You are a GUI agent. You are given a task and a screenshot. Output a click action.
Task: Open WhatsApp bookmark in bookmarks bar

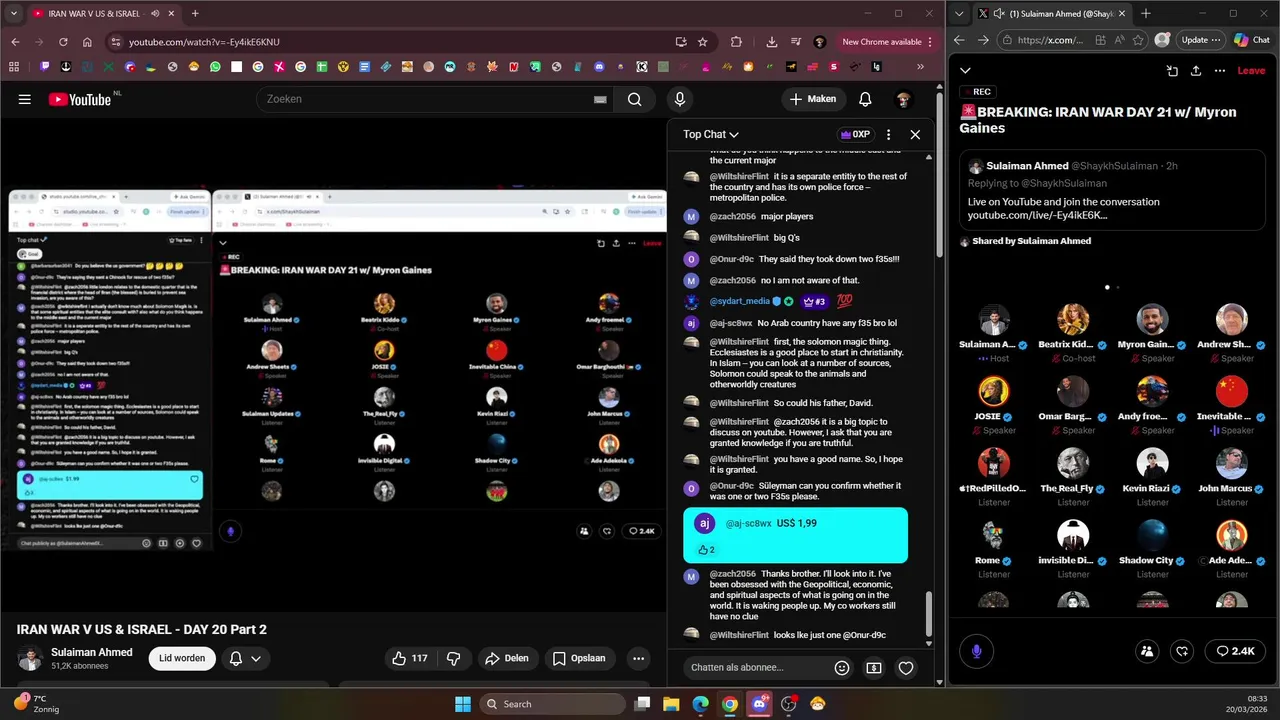coord(215,67)
